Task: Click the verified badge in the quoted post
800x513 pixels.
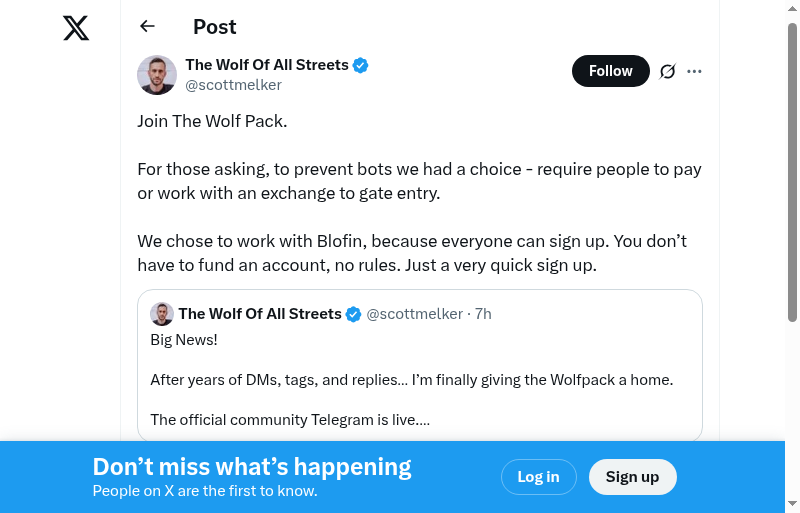Action: pyautogui.click(x=353, y=314)
